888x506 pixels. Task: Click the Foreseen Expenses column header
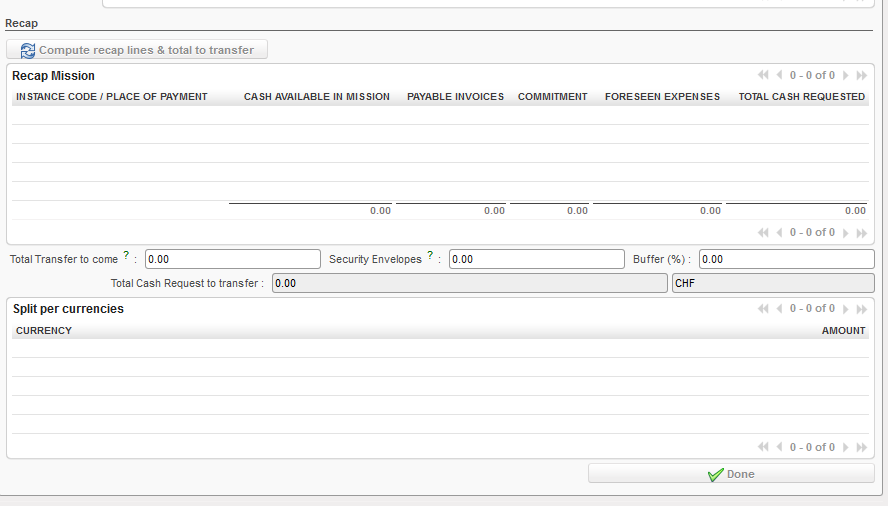pos(662,97)
